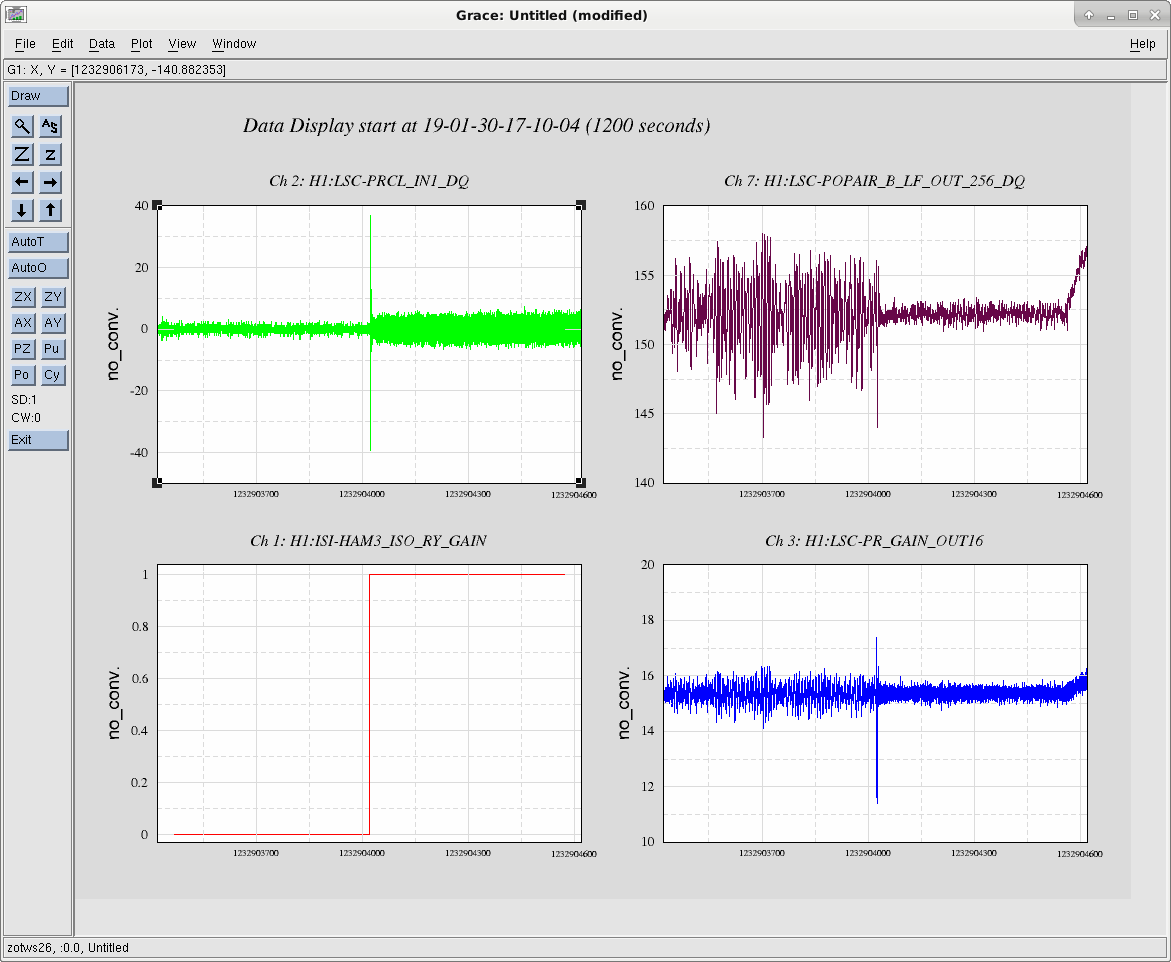This screenshot has height=962, width=1171.
Task: Click the small z zoom-out icon
Action: coord(50,155)
